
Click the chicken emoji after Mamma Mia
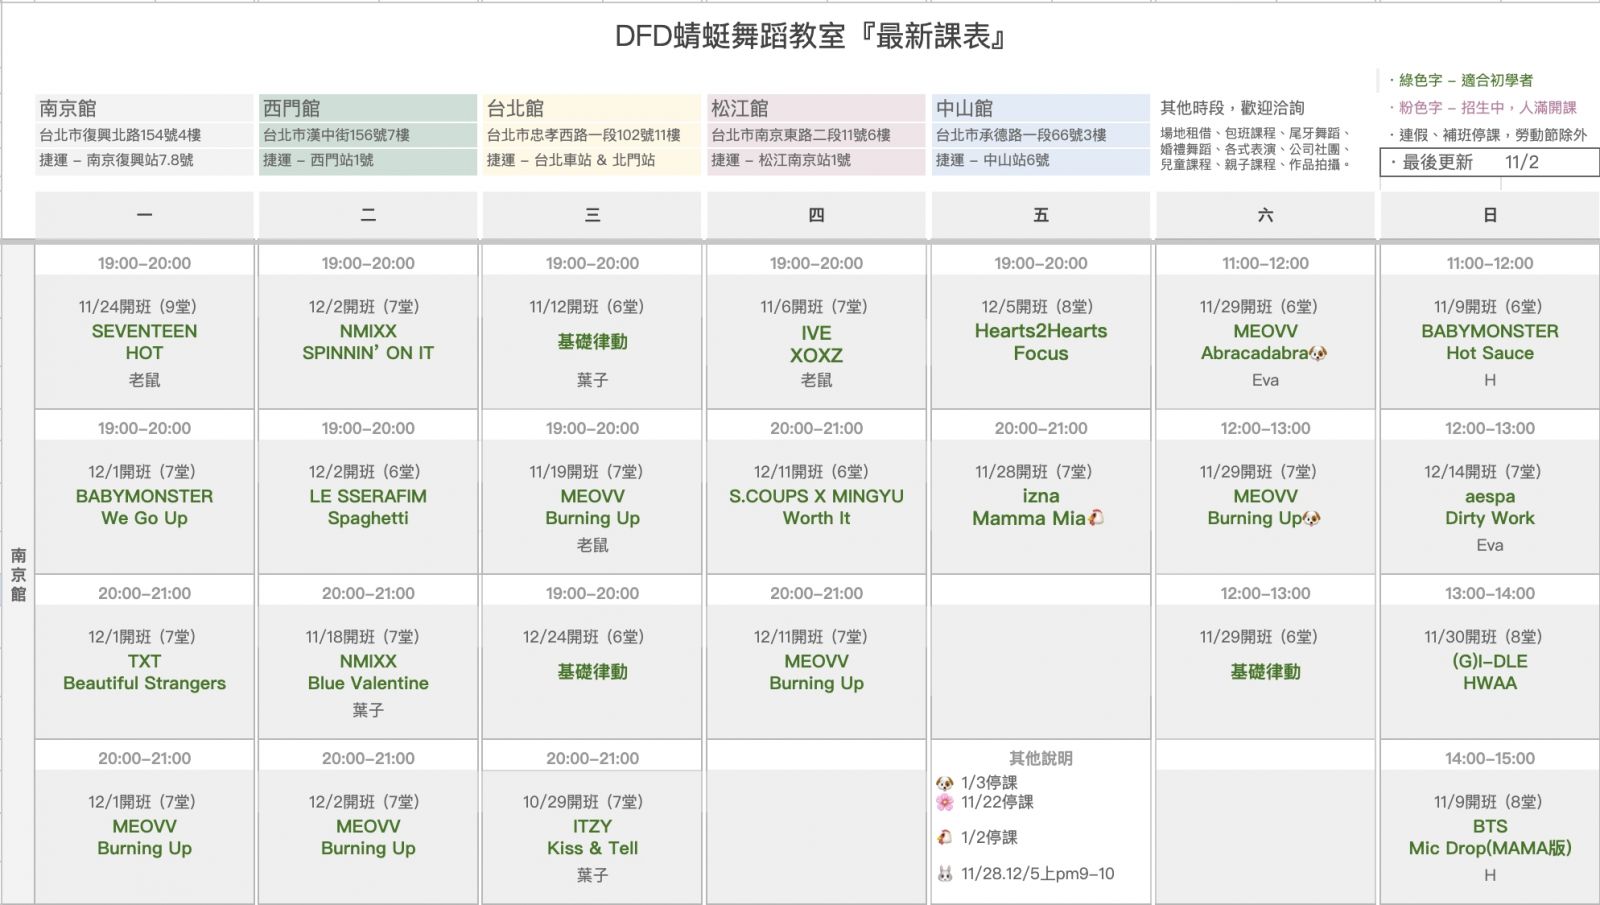point(1096,518)
